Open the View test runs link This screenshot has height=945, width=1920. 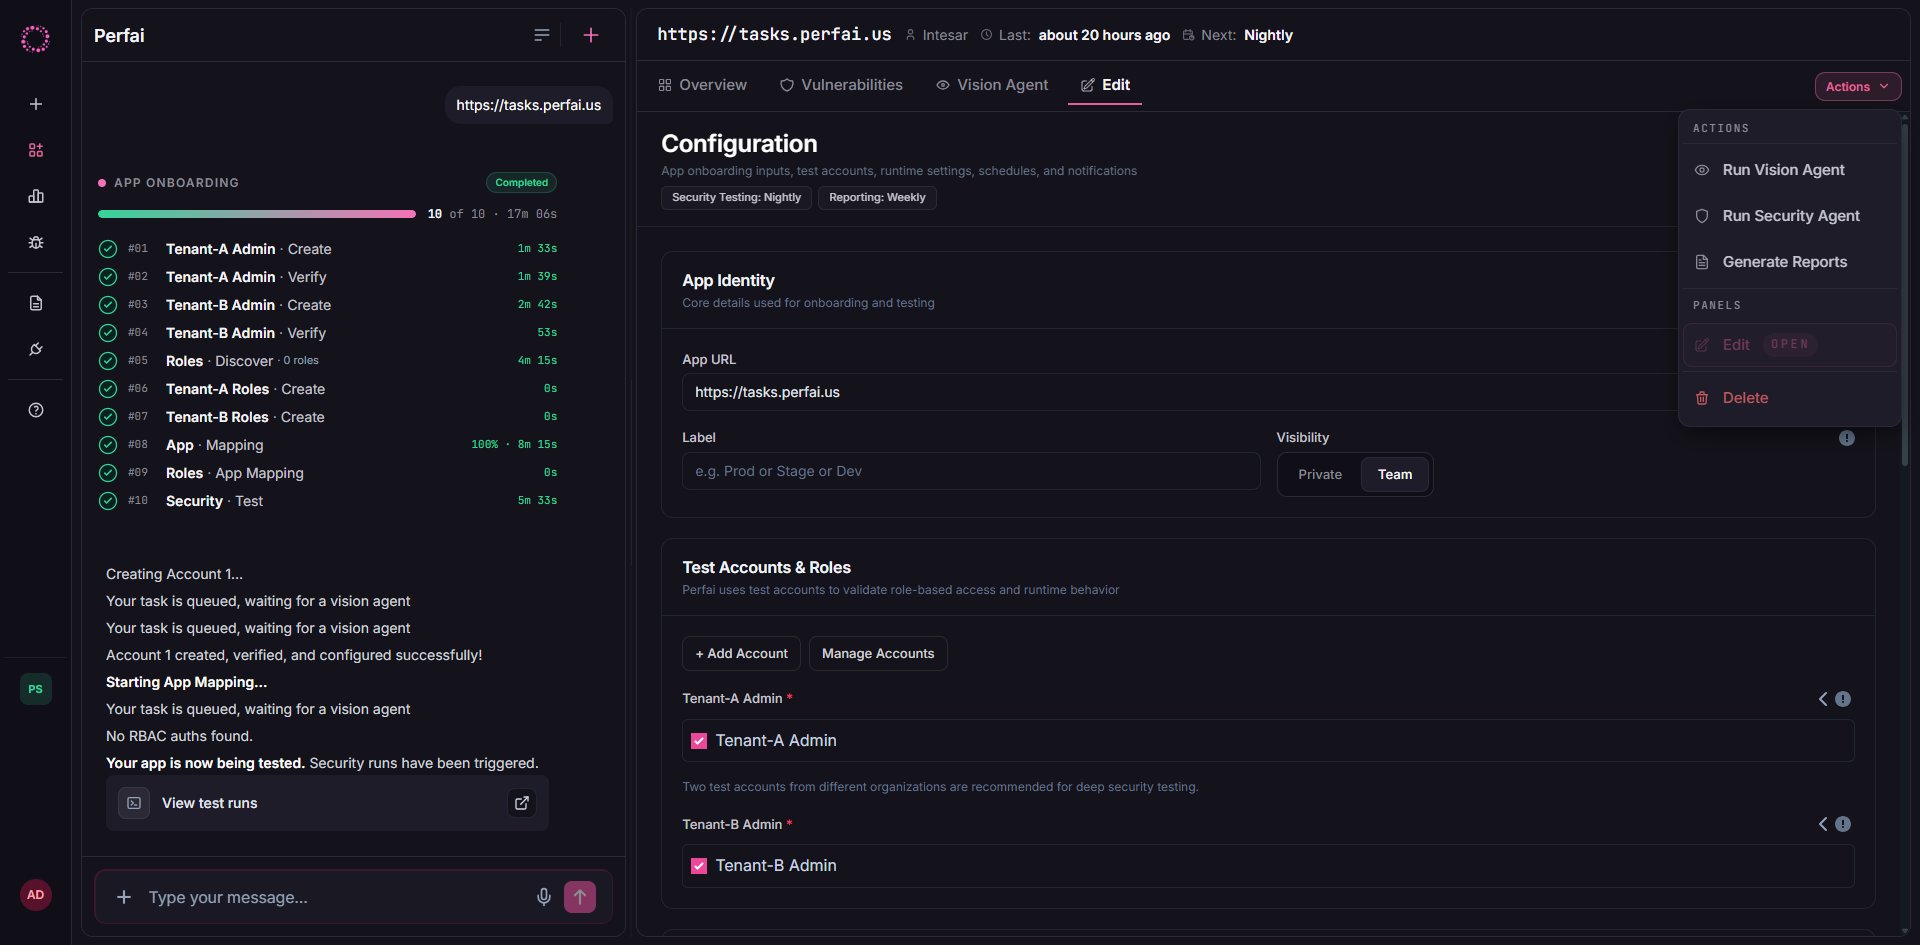click(x=327, y=803)
